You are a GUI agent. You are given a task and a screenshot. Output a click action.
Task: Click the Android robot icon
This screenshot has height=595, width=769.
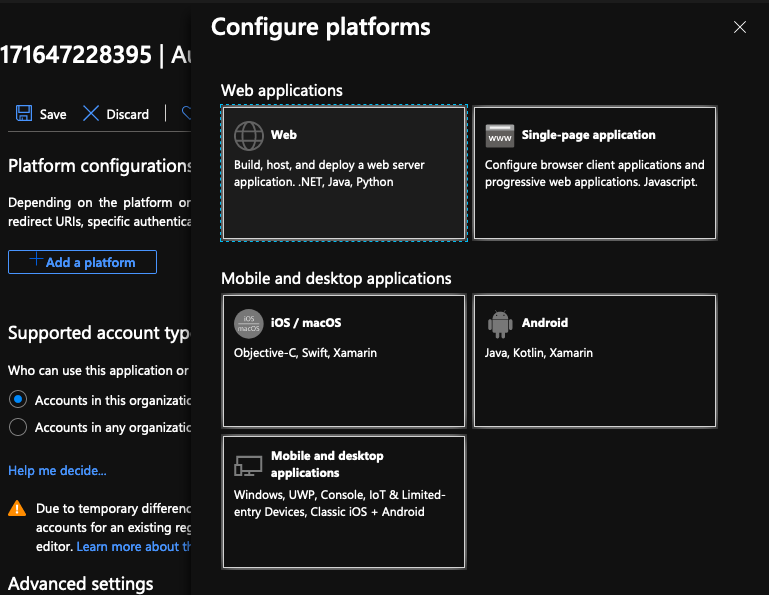(500, 324)
